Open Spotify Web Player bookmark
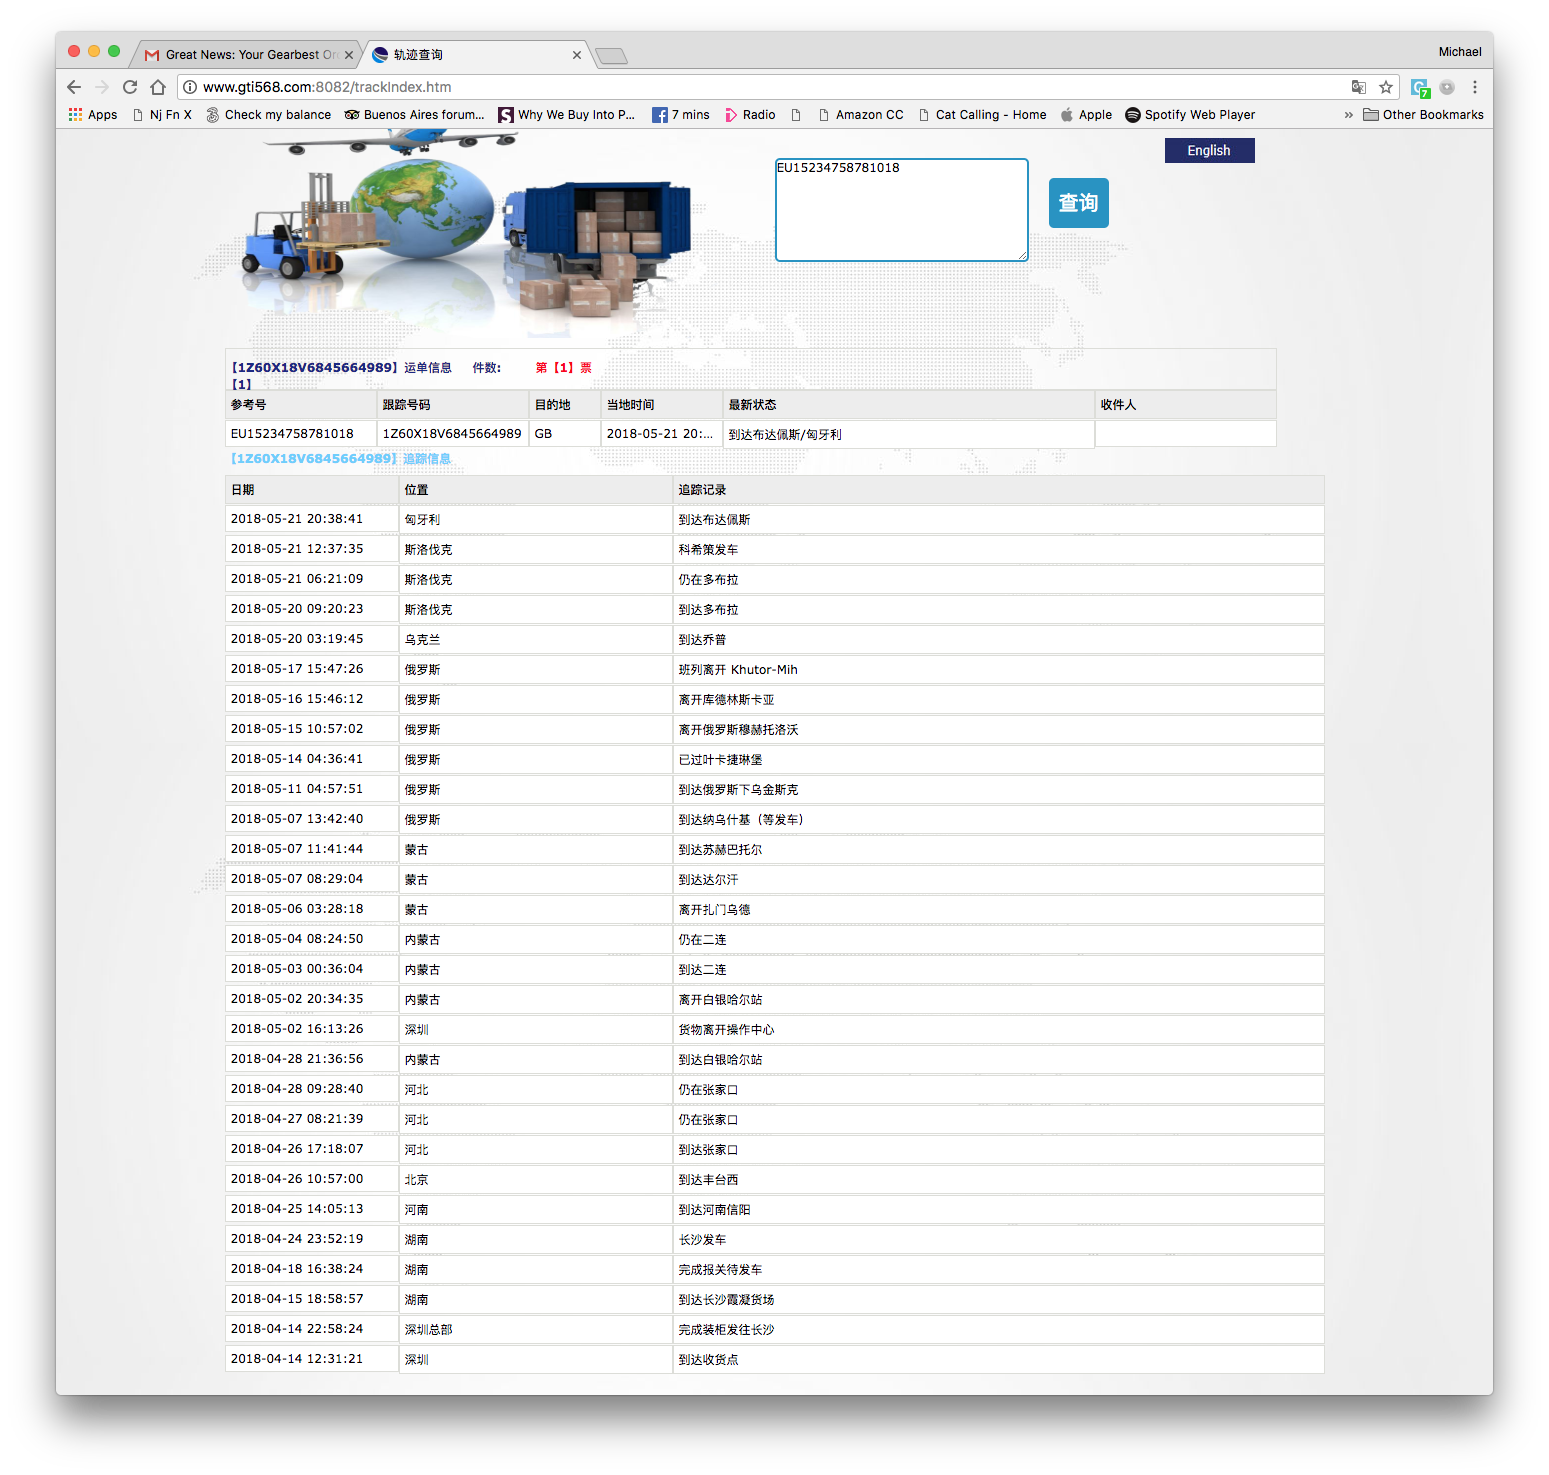1549x1475 pixels. point(1190,115)
